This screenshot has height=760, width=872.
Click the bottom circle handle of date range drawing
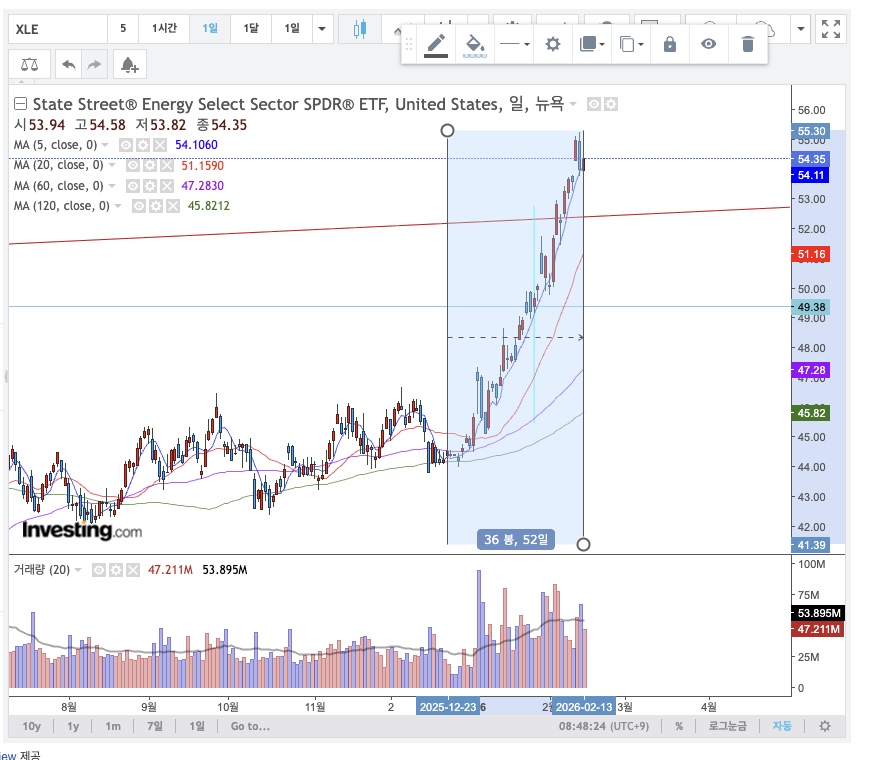[x=583, y=544]
